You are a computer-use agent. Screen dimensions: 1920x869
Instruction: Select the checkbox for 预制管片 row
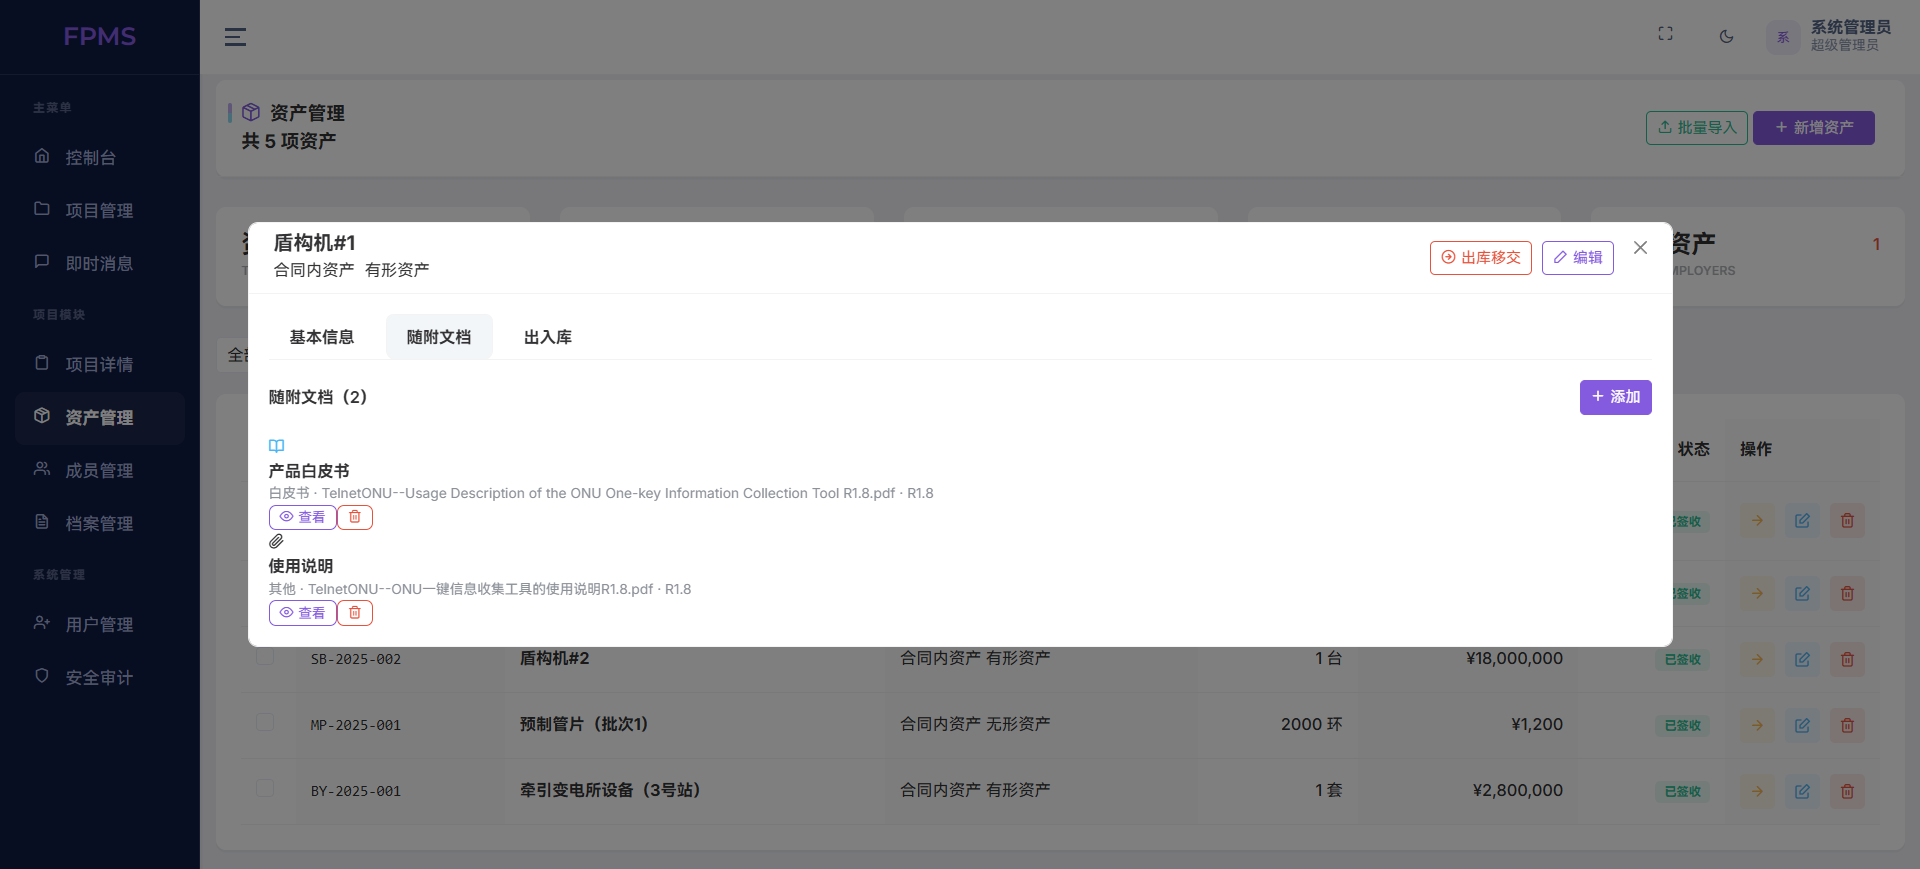(x=265, y=723)
